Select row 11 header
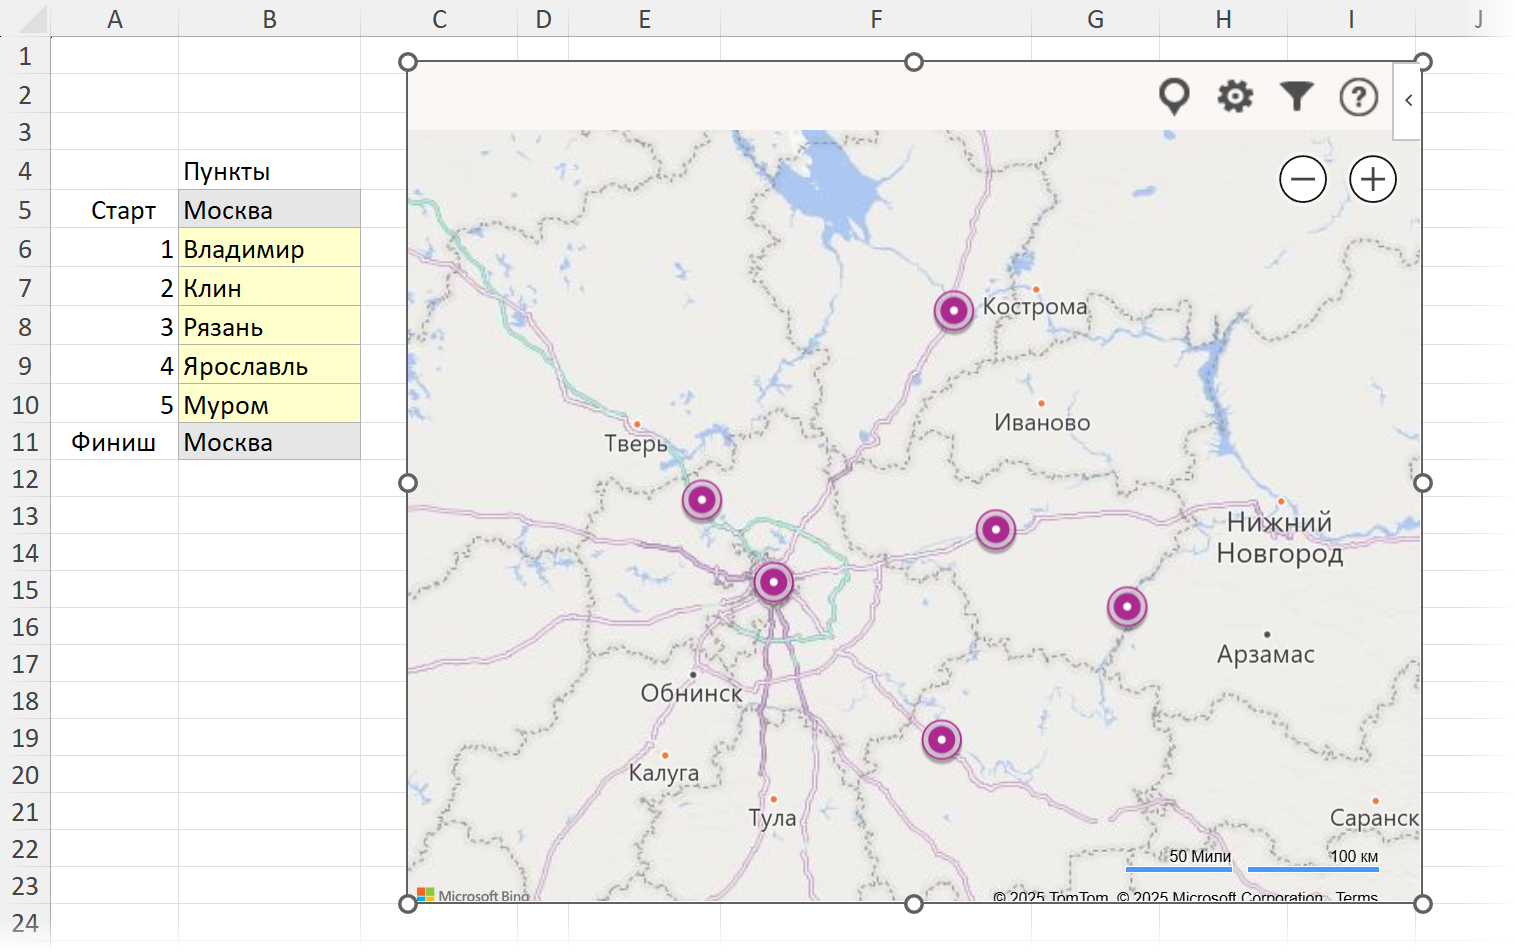 pyautogui.click(x=25, y=442)
